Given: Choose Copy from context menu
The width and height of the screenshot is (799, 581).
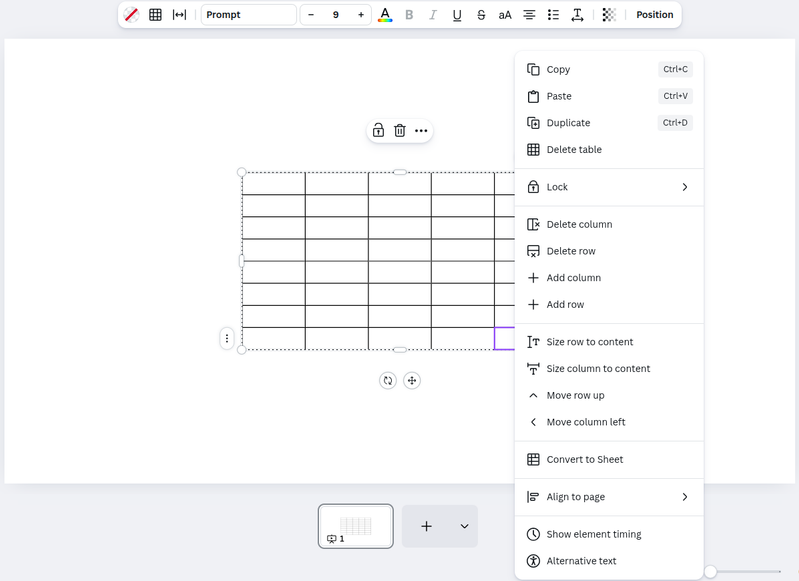Looking at the screenshot, I should click(609, 69).
